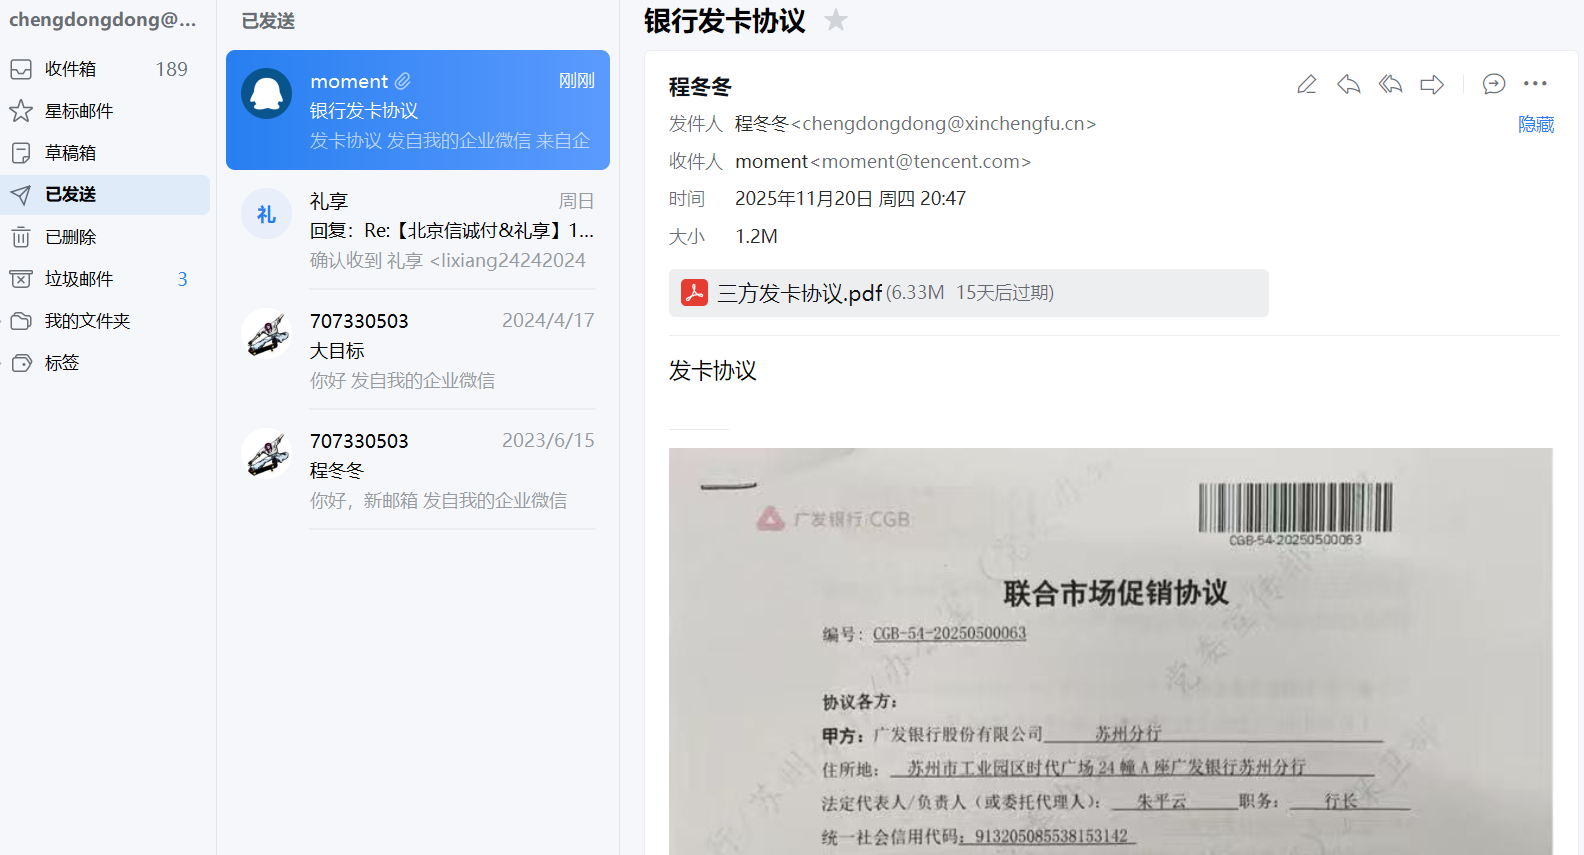Click the body text 发卡协议
This screenshot has height=855, width=1584.
[713, 371]
